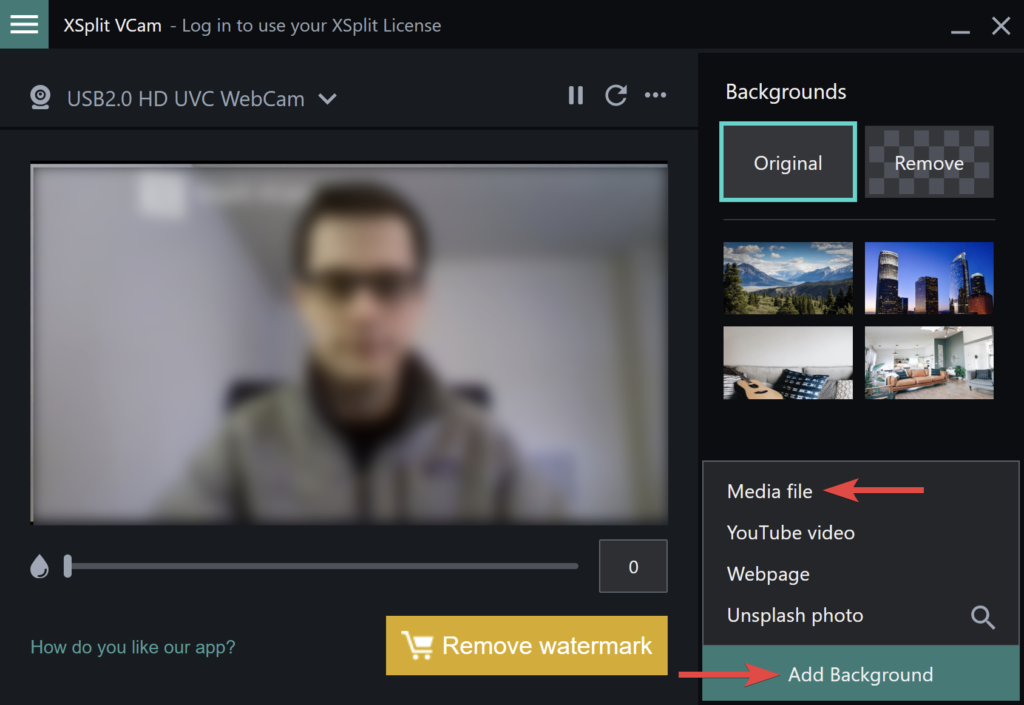Adjust the blur strength slider handle
This screenshot has height=705, width=1024.
67,566
